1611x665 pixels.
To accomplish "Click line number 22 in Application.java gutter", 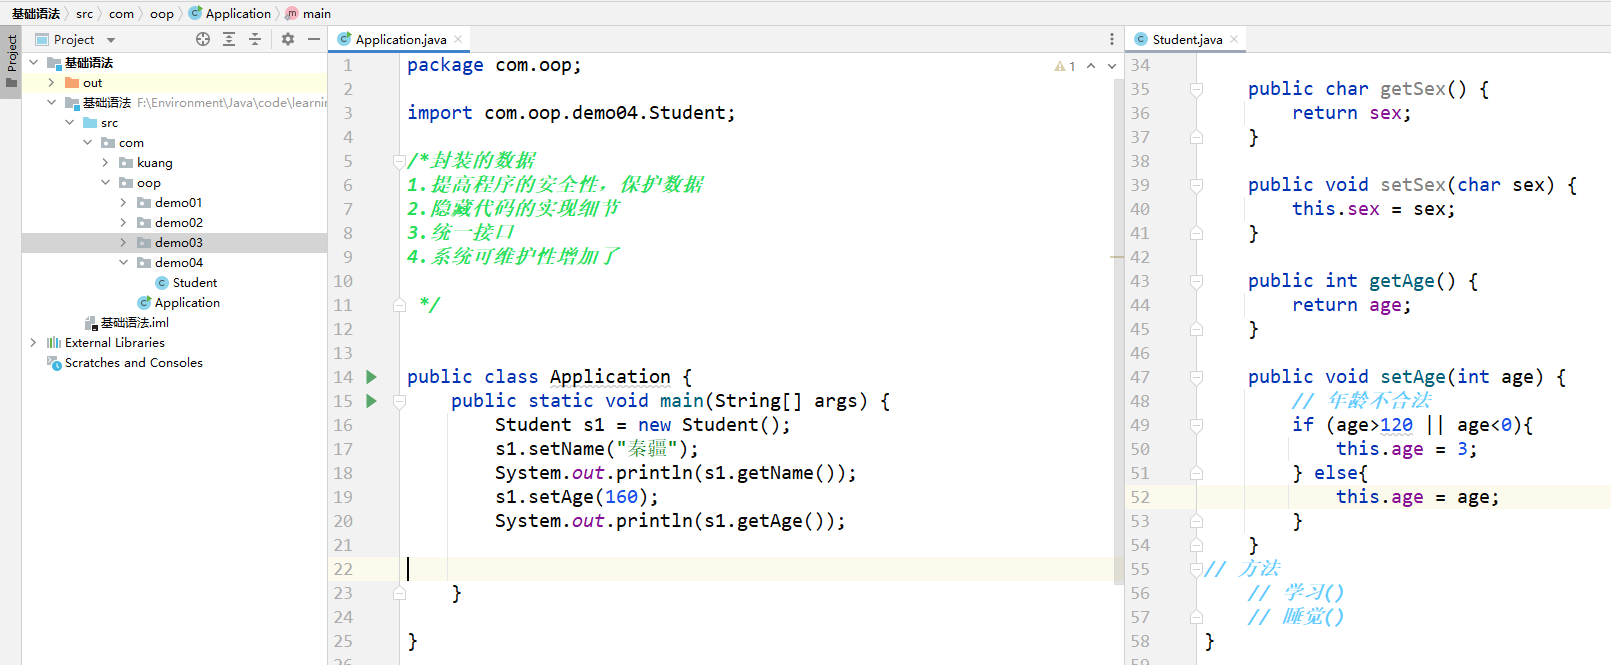I will 343,569.
